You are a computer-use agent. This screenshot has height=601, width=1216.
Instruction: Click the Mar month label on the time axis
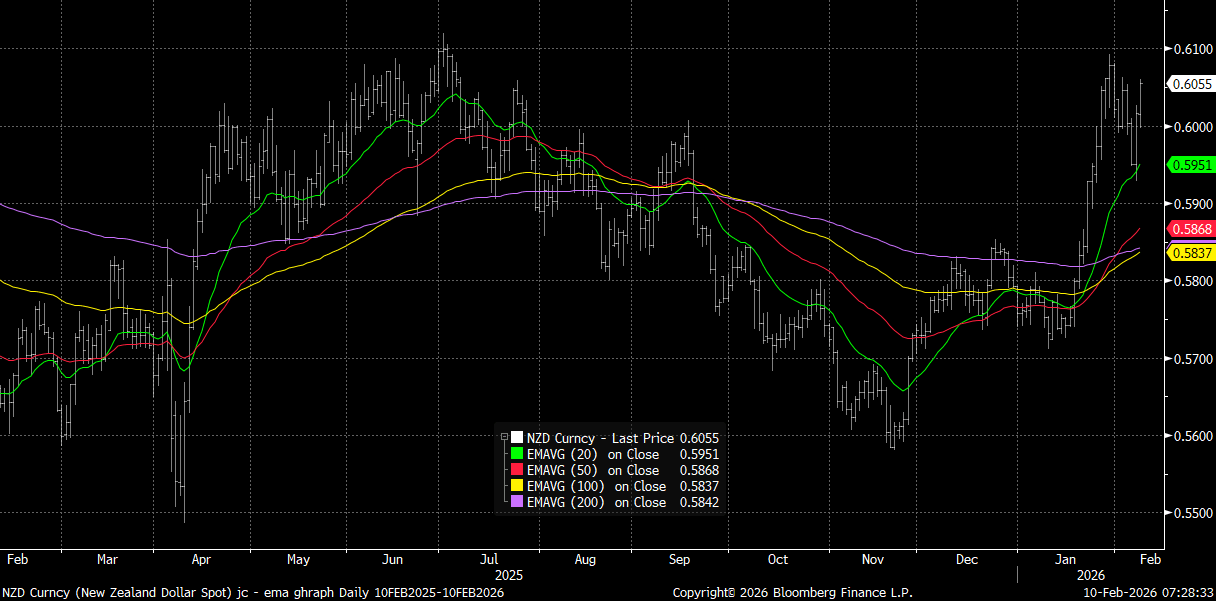click(107, 560)
